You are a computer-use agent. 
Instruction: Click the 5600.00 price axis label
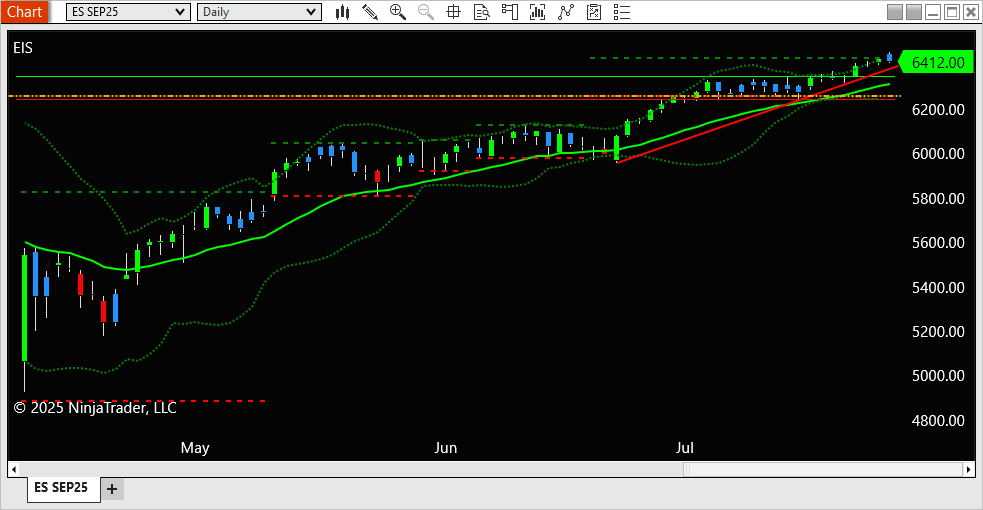938,243
